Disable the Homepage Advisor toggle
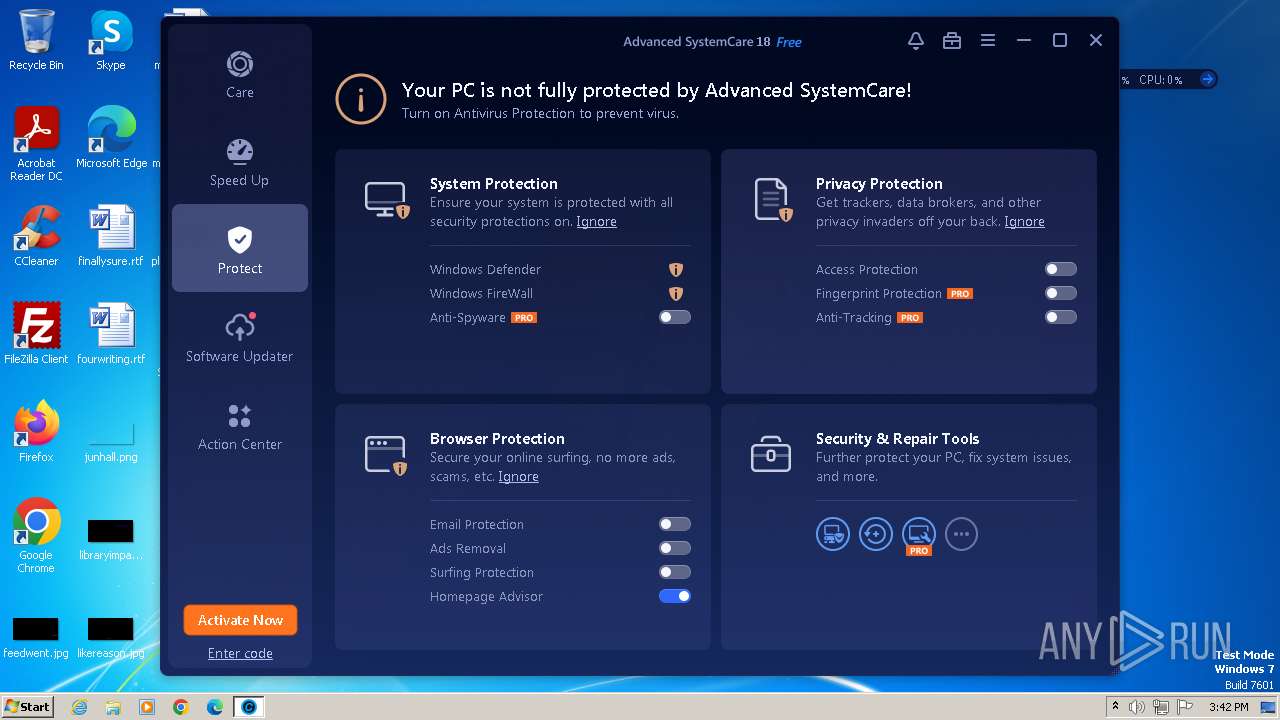 (x=675, y=596)
